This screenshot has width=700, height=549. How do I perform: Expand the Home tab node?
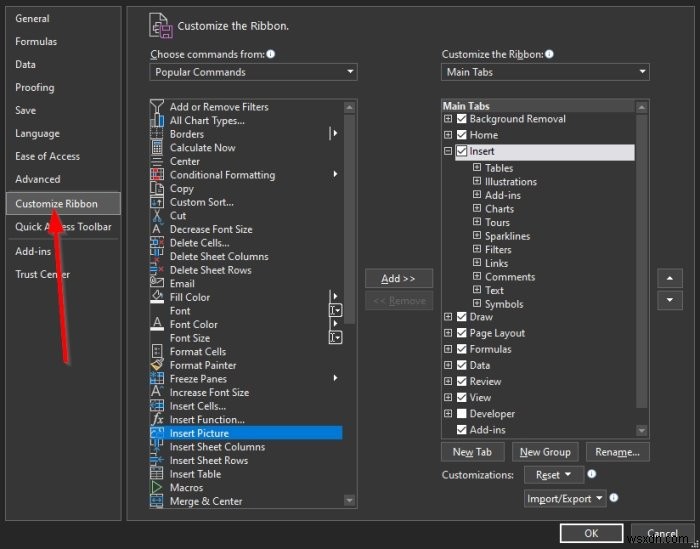point(448,135)
